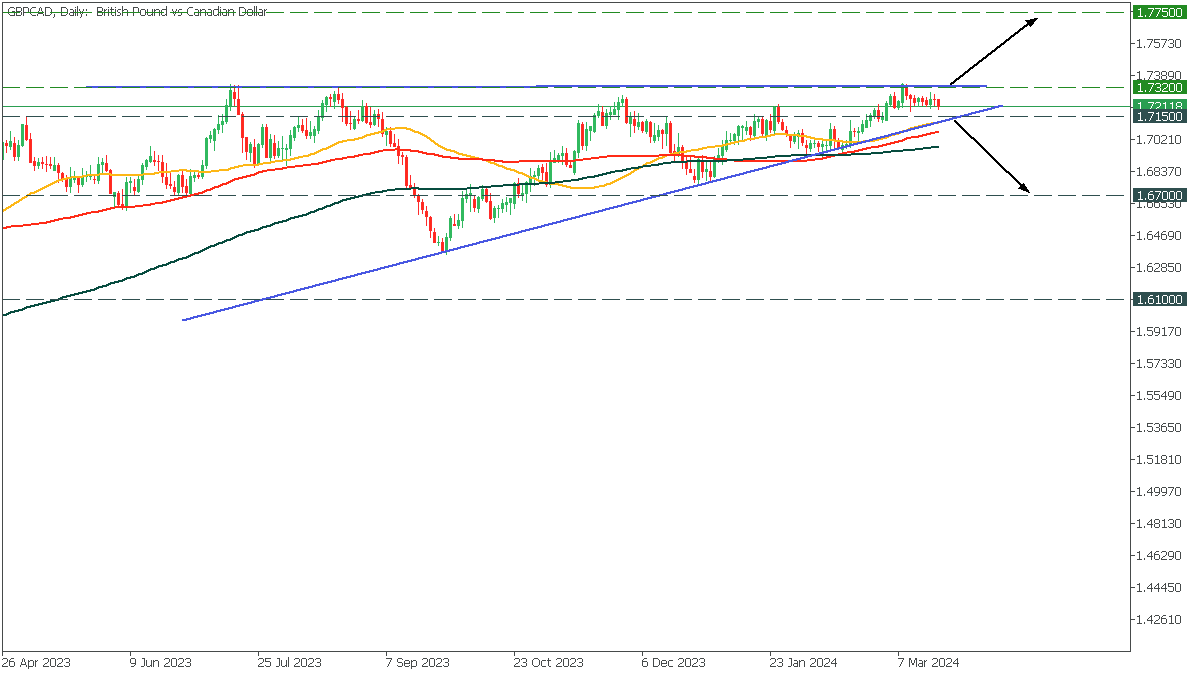This screenshot has height=675, width=1200.
Task: Click the GBPCAD Daily chart title
Action: pyautogui.click(x=137, y=12)
